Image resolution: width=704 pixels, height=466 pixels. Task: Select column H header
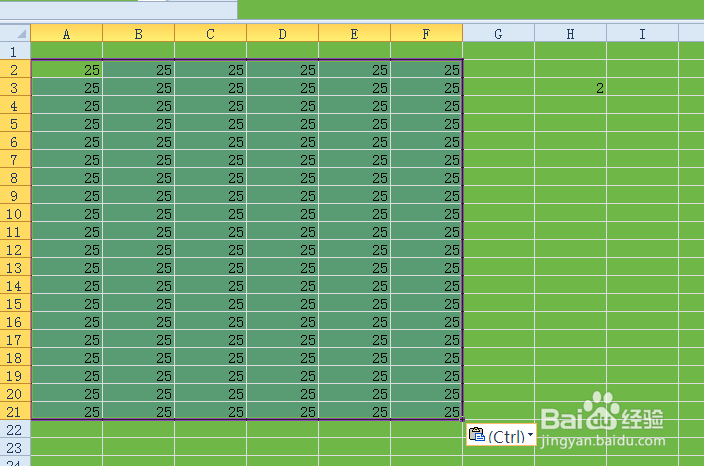[x=570, y=33]
